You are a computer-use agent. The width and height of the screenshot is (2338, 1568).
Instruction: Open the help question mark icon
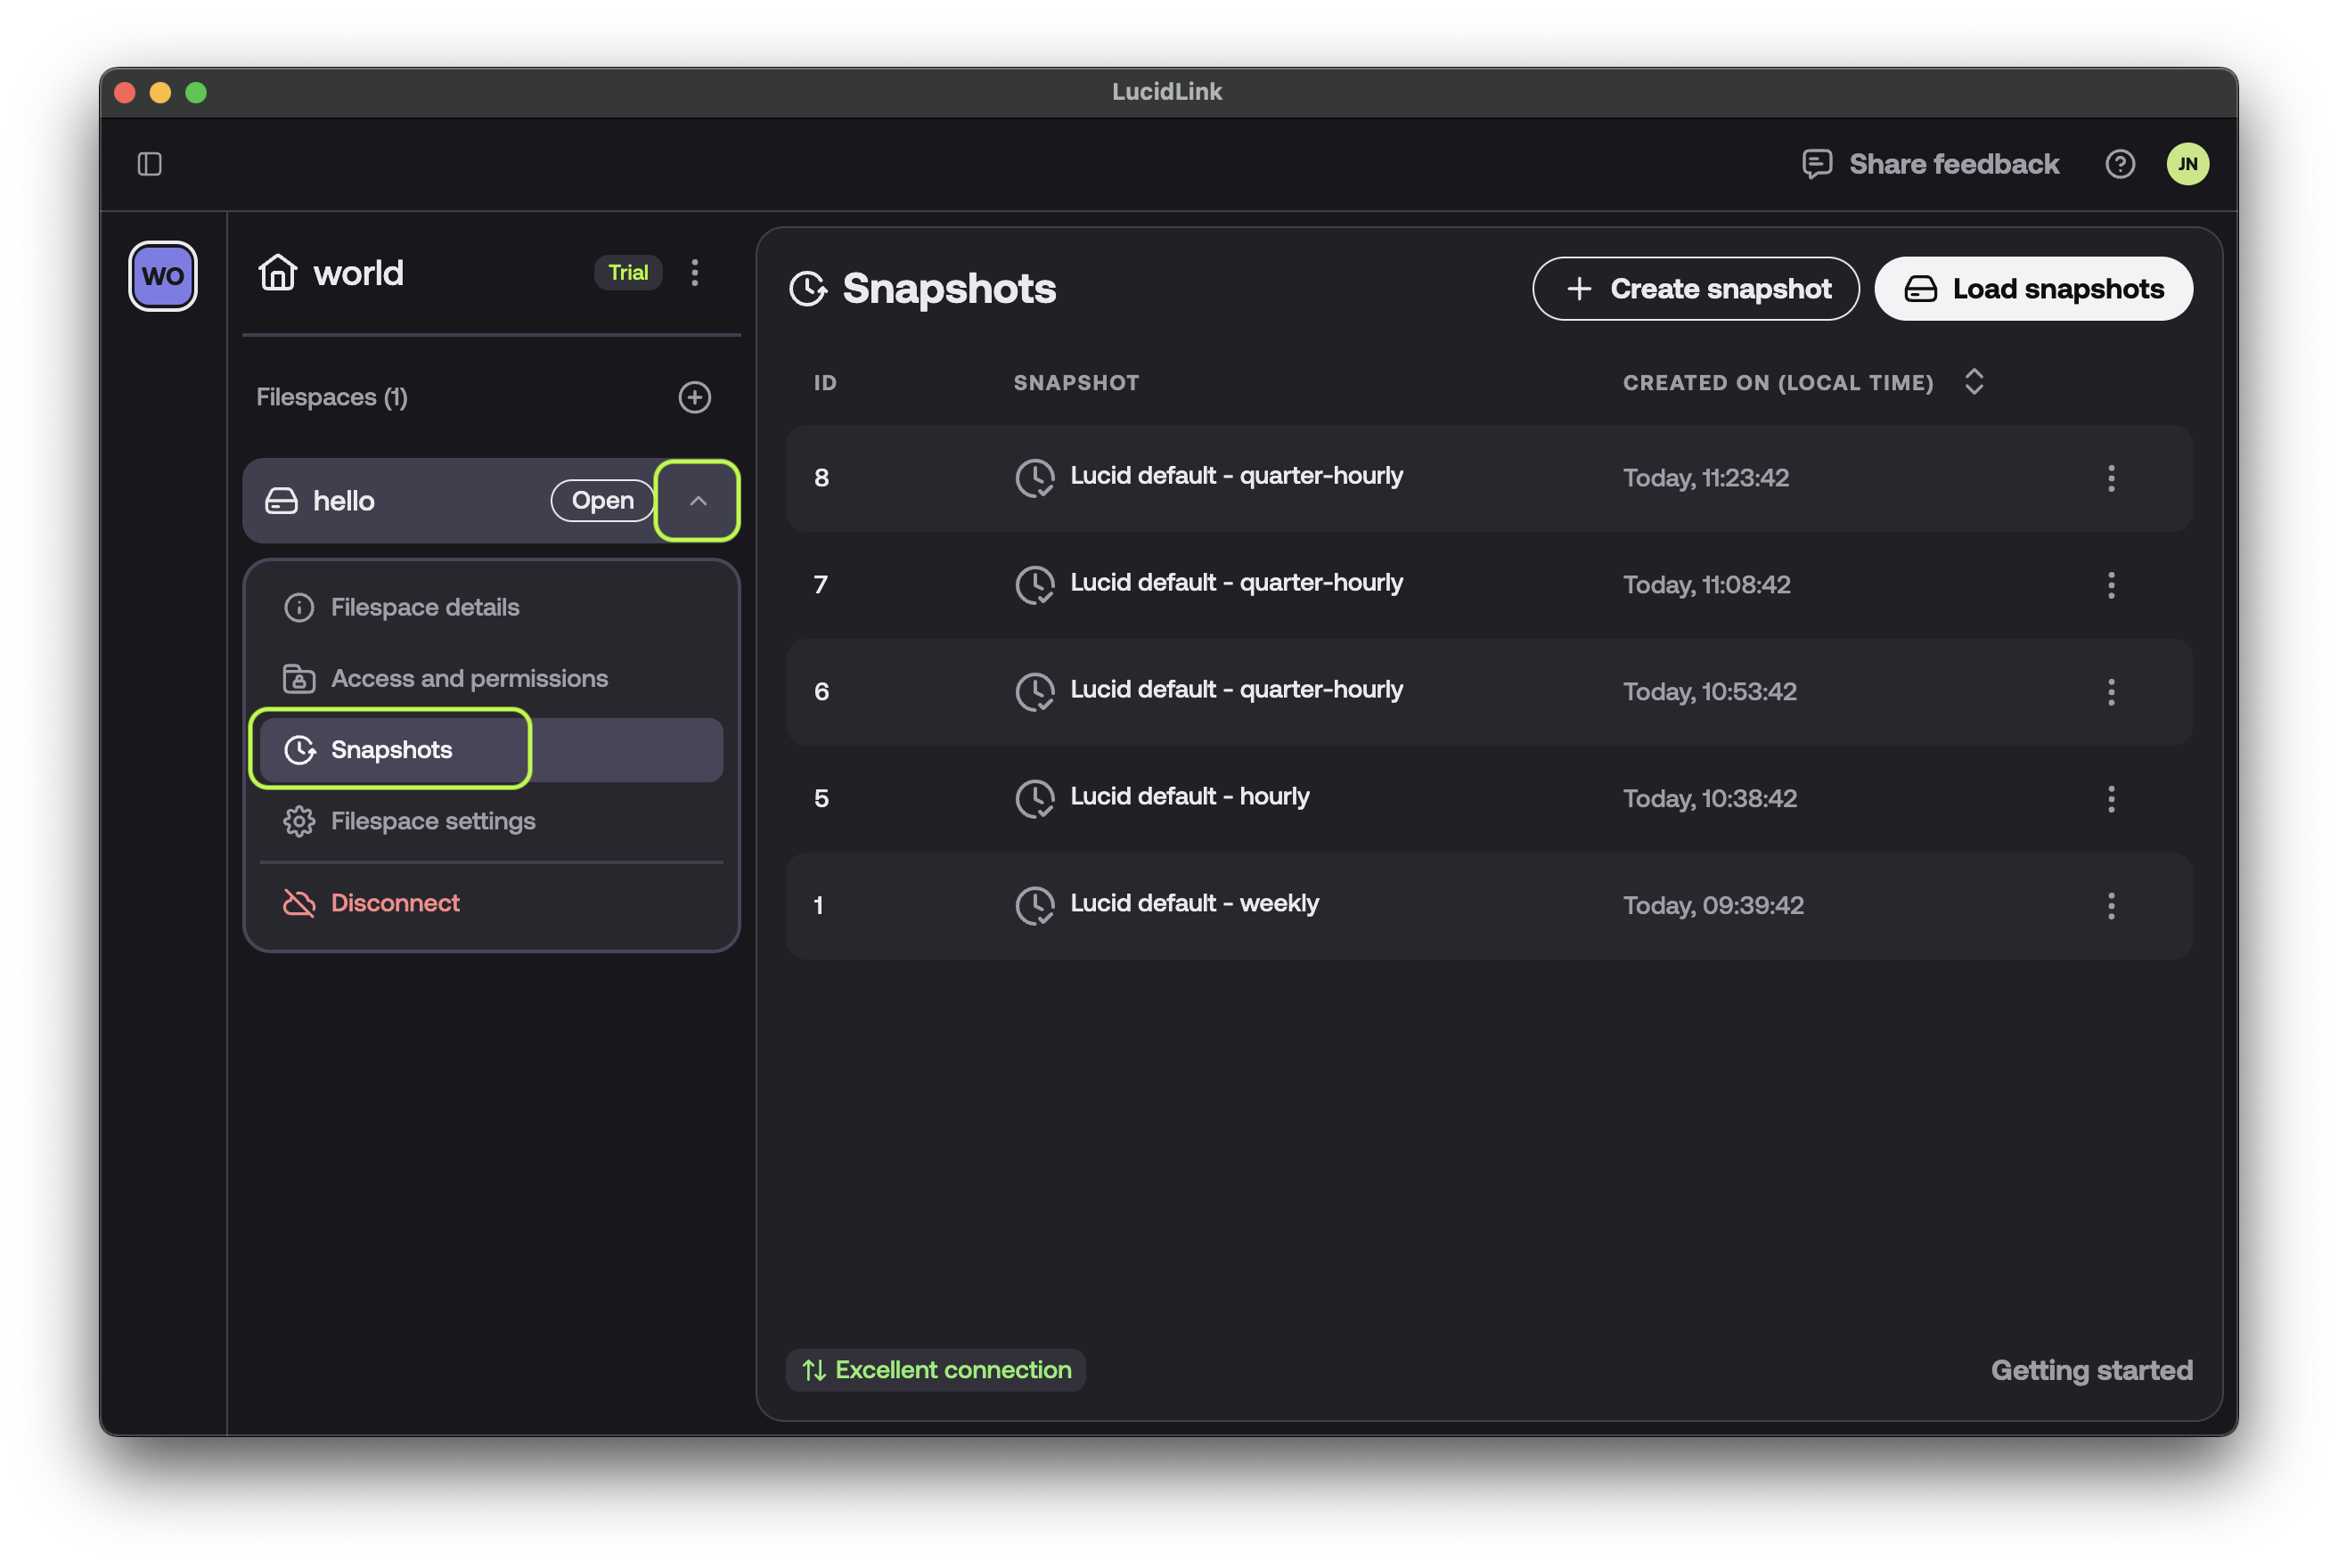2119,164
